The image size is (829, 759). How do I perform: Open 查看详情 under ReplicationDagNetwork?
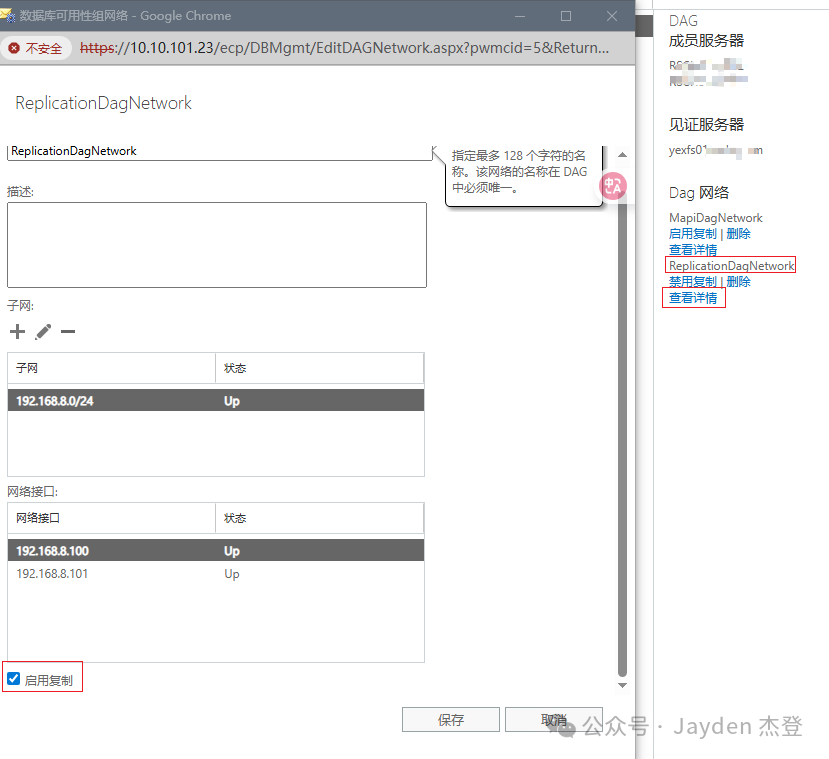(x=693, y=298)
